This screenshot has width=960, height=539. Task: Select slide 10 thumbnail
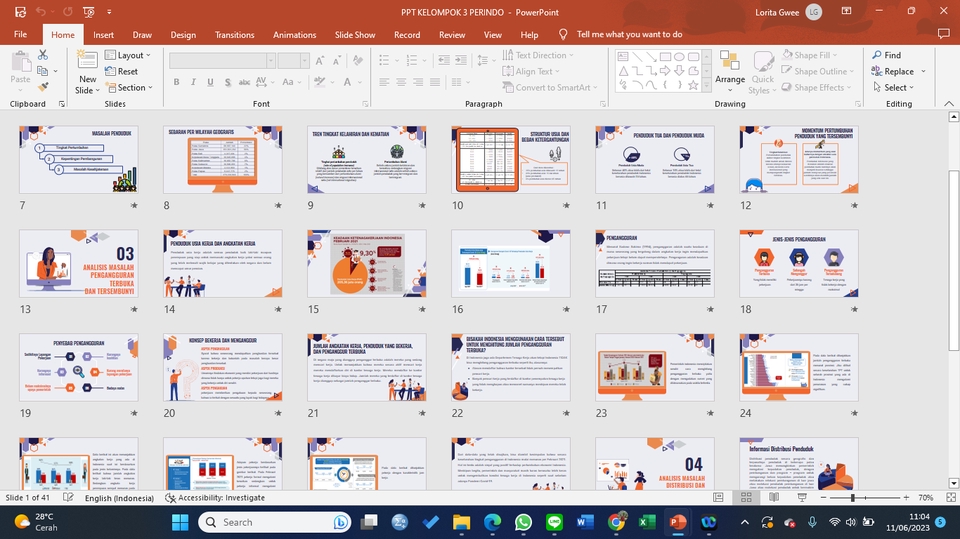click(511, 160)
